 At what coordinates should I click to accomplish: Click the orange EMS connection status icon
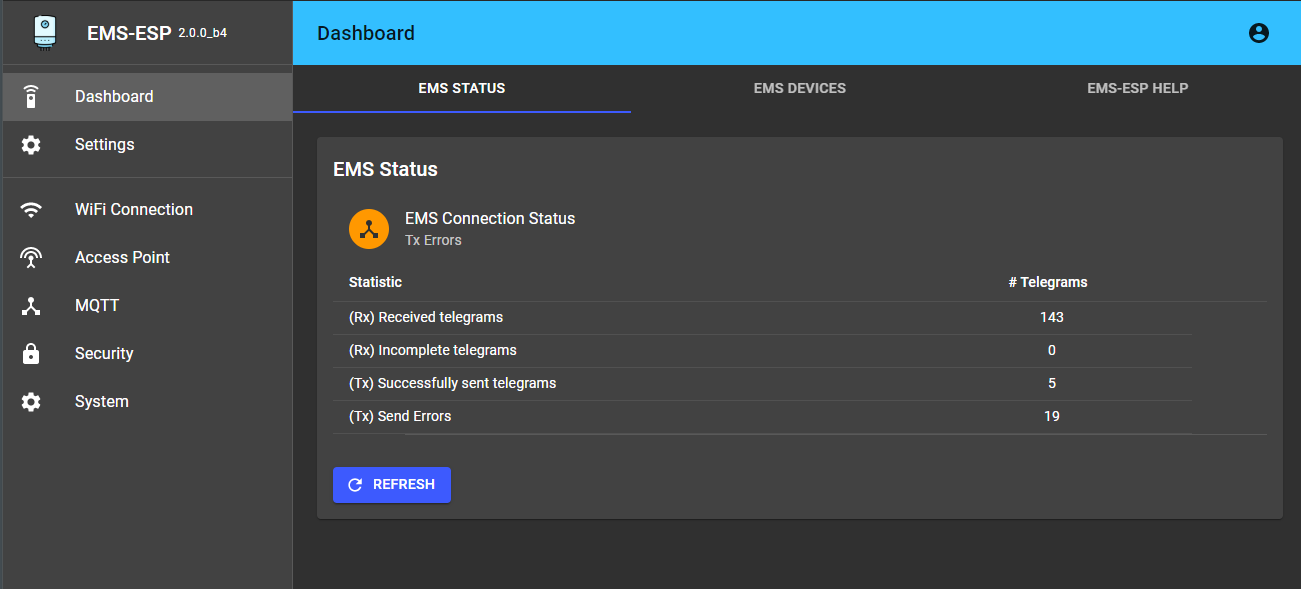click(368, 229)
